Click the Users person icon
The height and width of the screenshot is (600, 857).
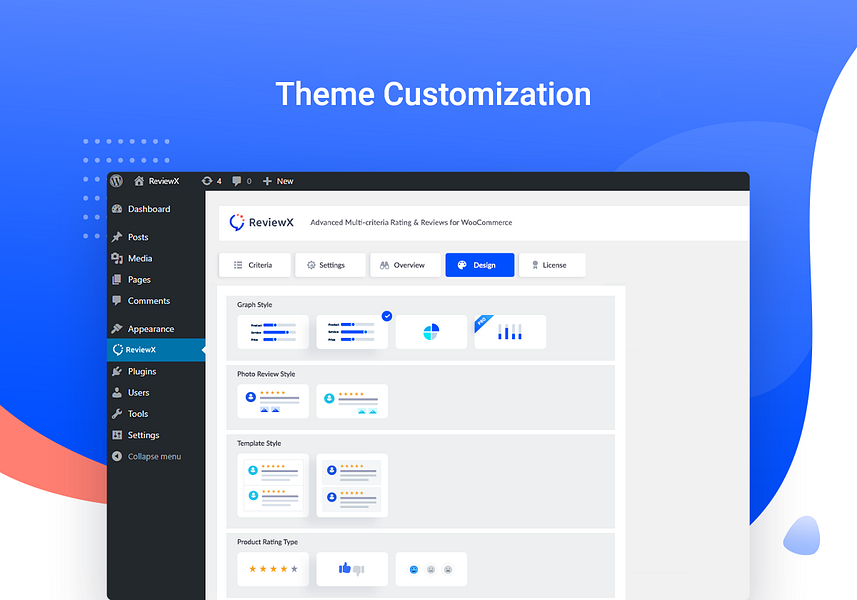coord(117,392)
